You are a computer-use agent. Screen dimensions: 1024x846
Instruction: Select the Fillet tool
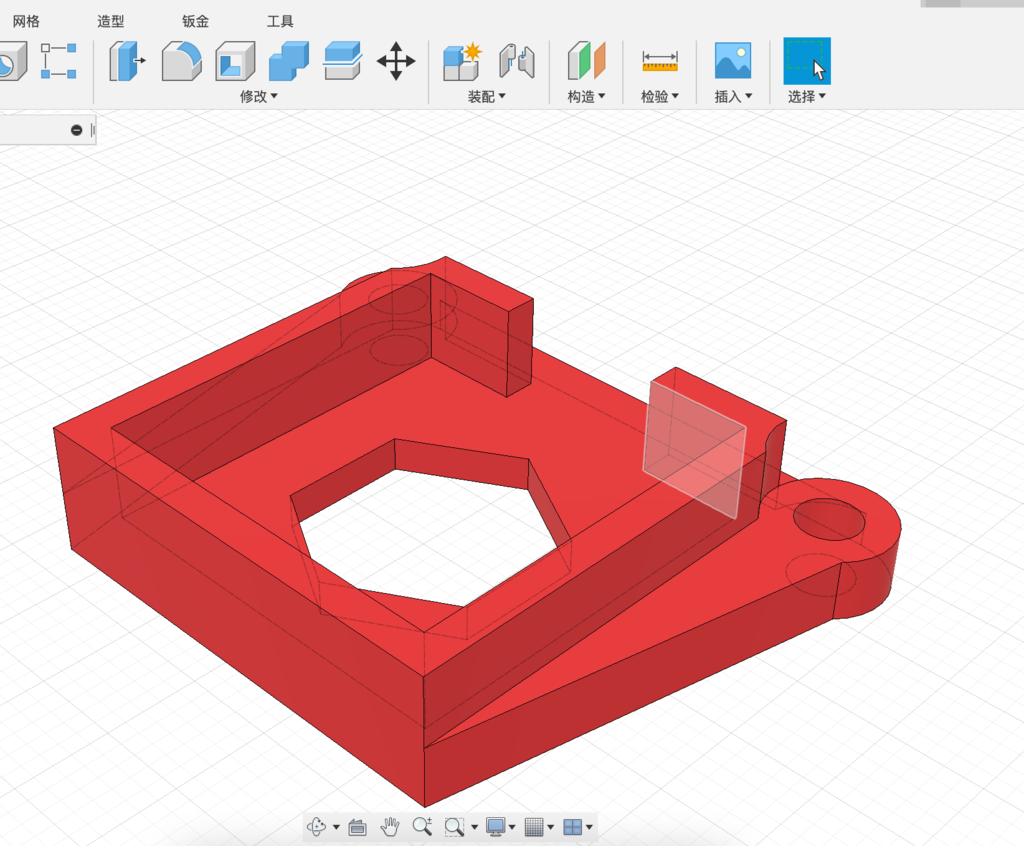(181, 60)
